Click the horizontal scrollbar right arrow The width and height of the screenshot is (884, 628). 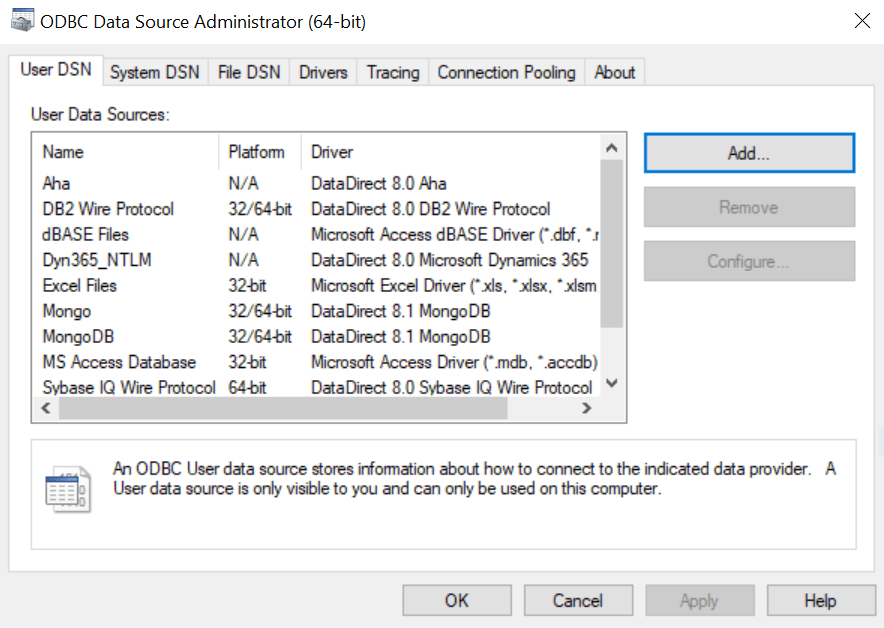point(587,410)
